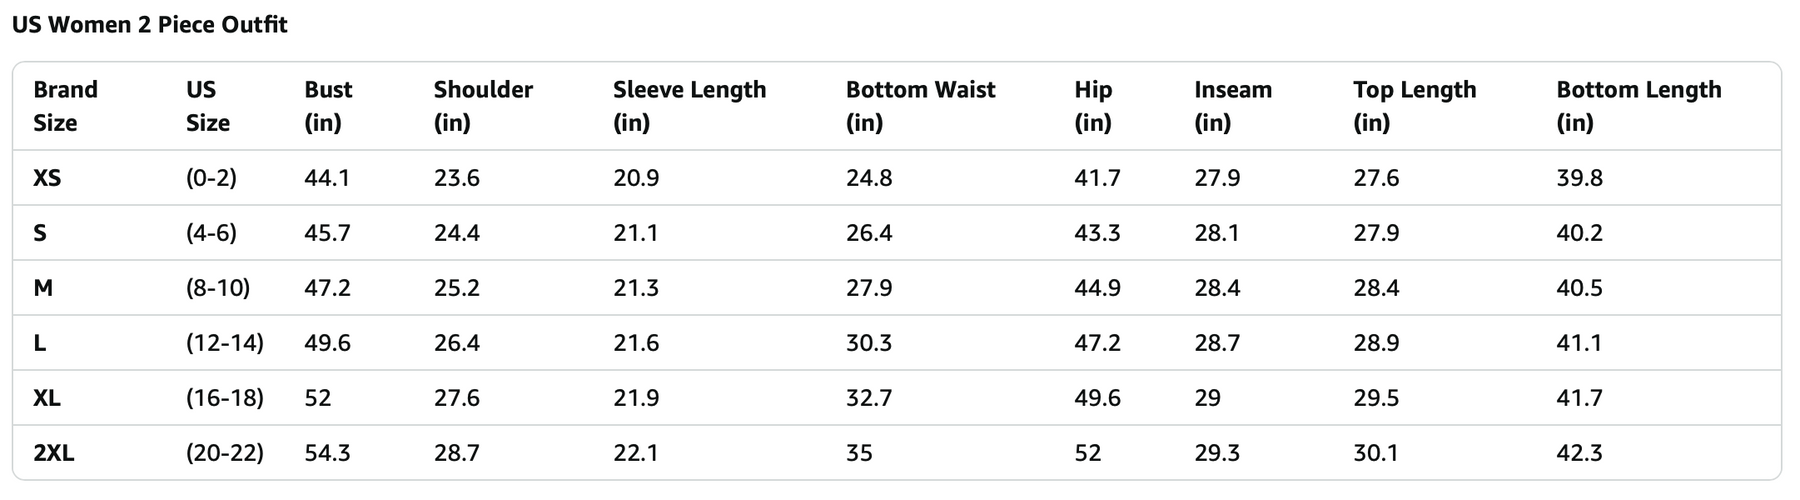Image resolution: width=1800 pixels, height=500 pixels.
Task: Click shoulder value 27.6 in XL row
Action: click(x=457, y=398)
